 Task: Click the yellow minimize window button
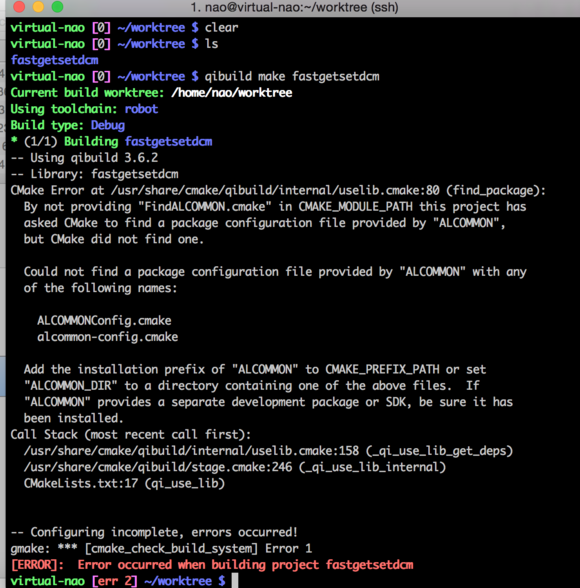point(38,7)
